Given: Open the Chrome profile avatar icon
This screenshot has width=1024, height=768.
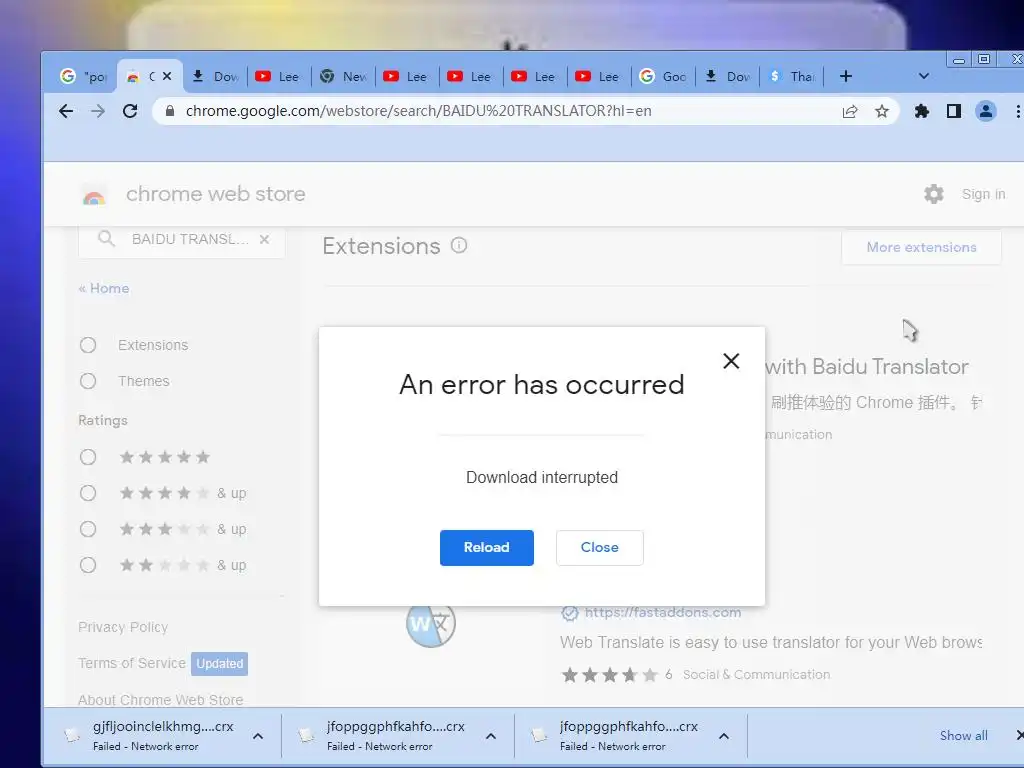Looking at the screenshot, I should pos(985,112).
